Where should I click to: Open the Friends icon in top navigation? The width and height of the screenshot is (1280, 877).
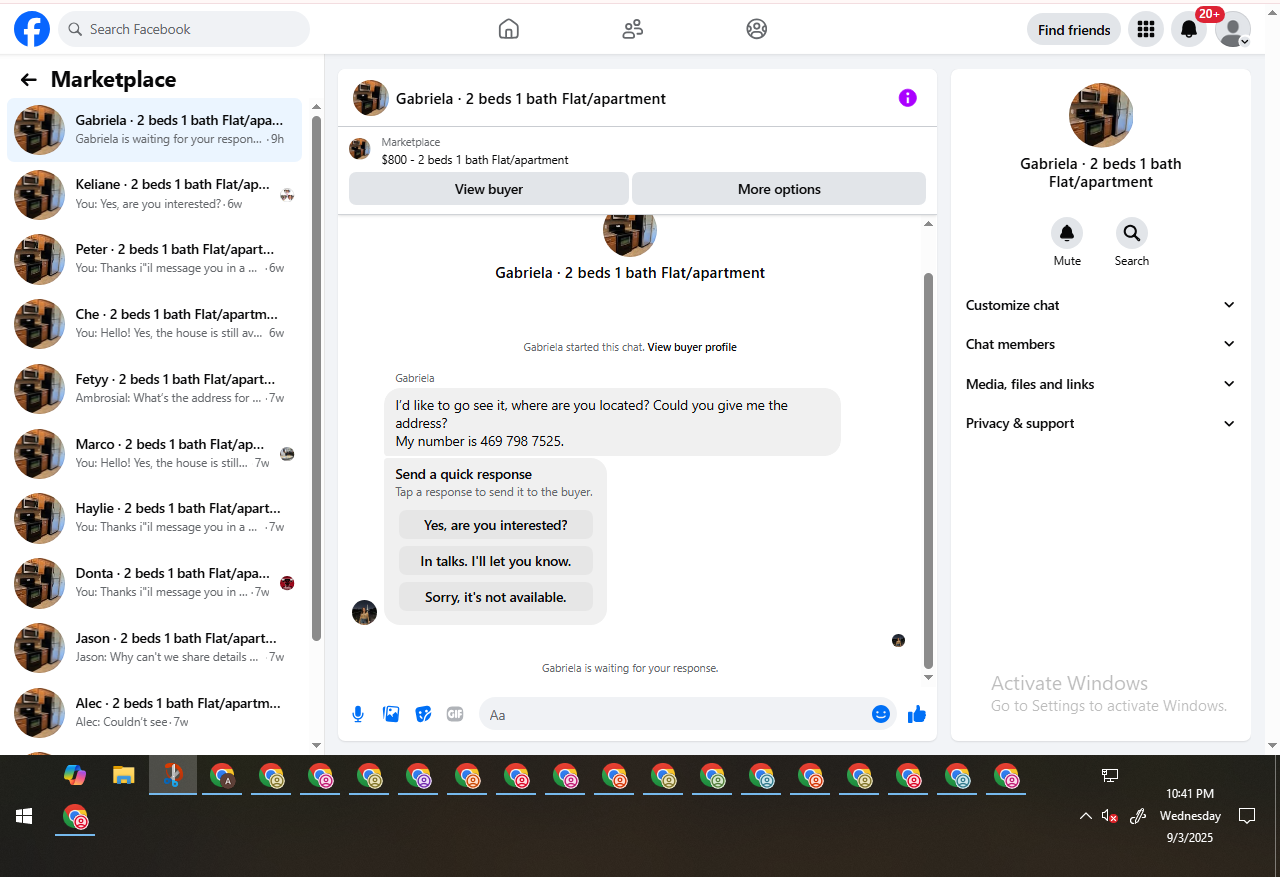pyautogui.click(x=633, y=29)
